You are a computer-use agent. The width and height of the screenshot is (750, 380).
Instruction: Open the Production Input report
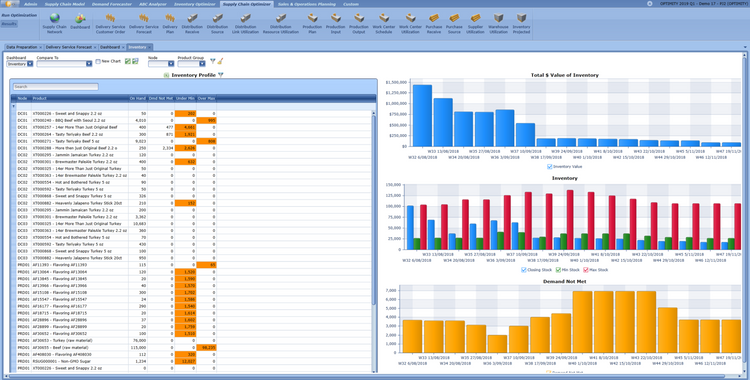click(336, 23)
